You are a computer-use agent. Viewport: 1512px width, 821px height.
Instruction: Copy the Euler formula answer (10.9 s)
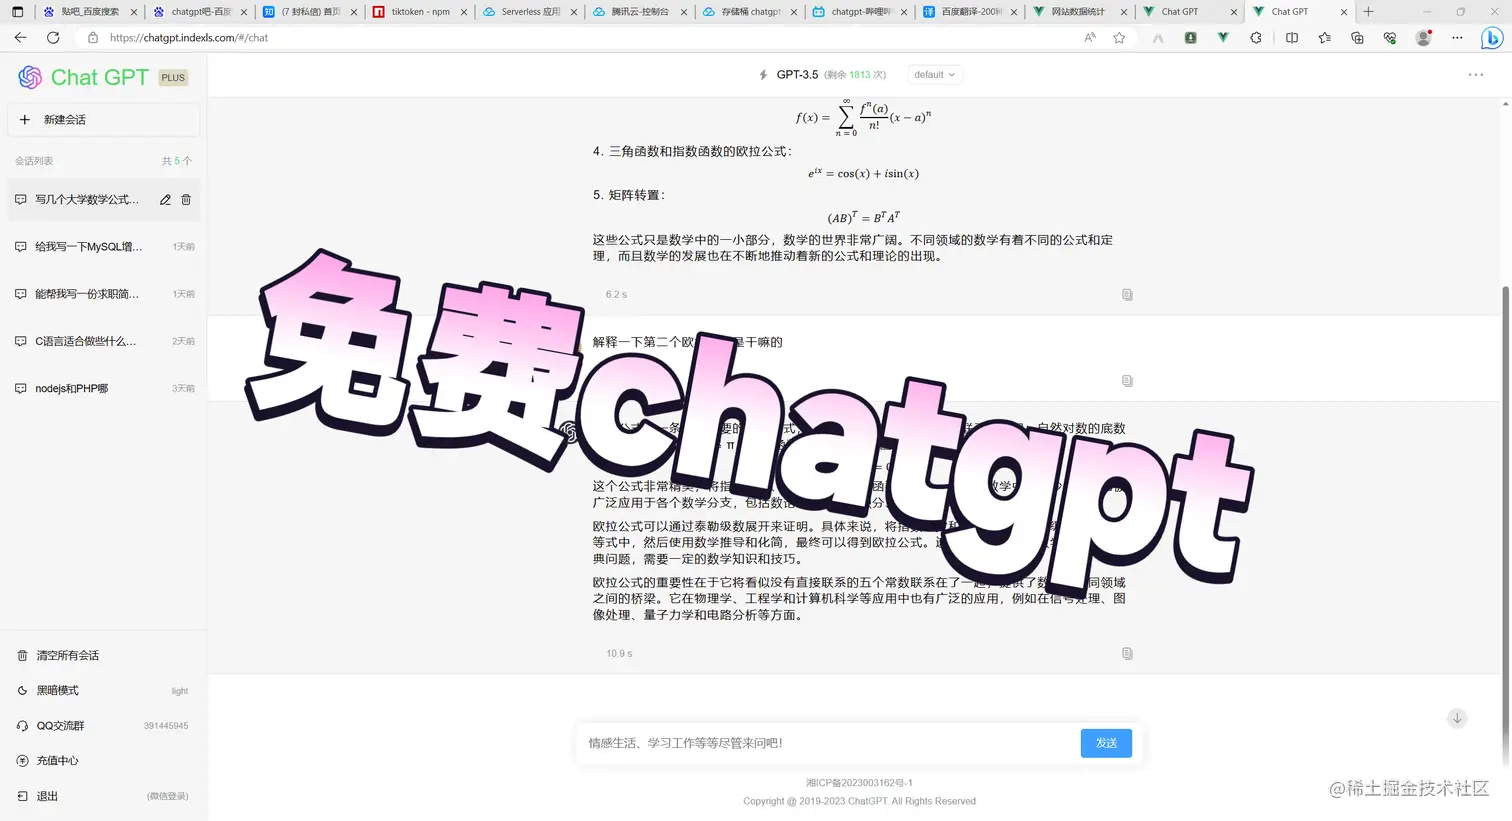point(1127,654)
